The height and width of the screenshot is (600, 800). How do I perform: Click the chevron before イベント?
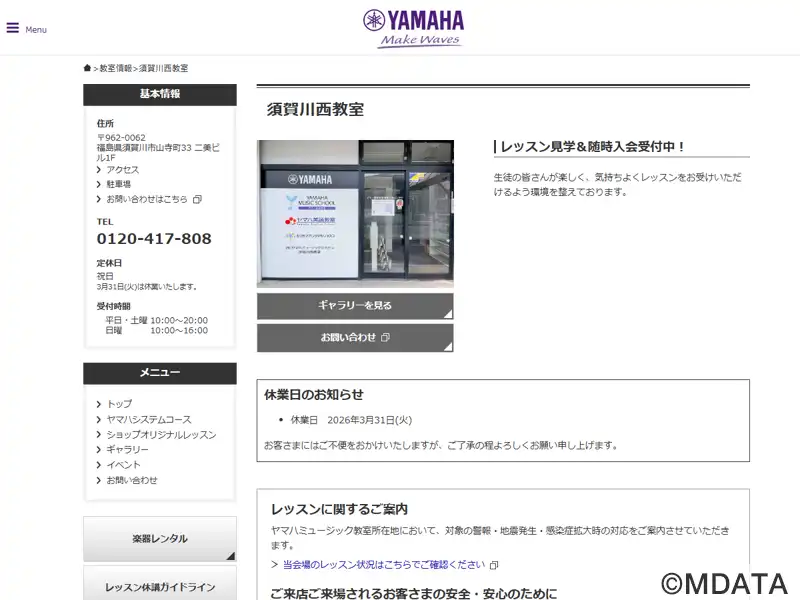coord(98,465)
